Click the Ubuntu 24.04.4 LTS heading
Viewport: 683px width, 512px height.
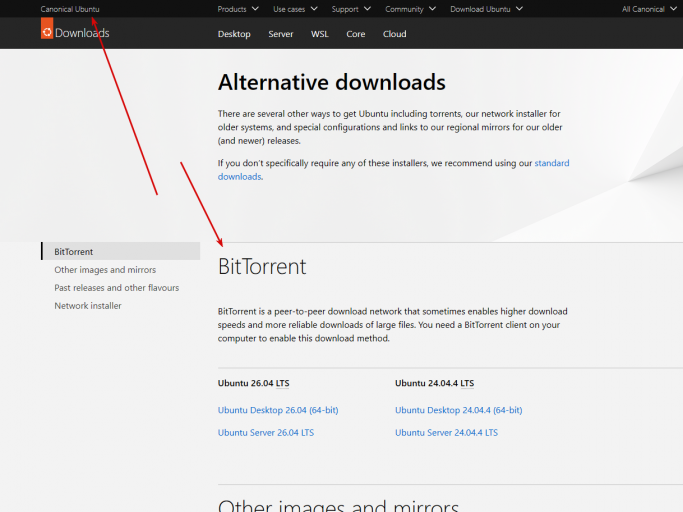434,383
